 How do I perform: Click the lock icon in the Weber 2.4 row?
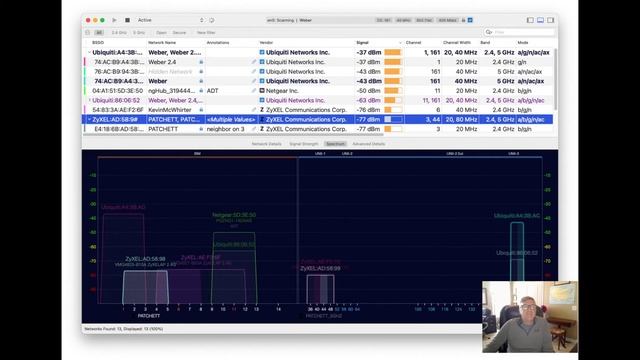201,62
